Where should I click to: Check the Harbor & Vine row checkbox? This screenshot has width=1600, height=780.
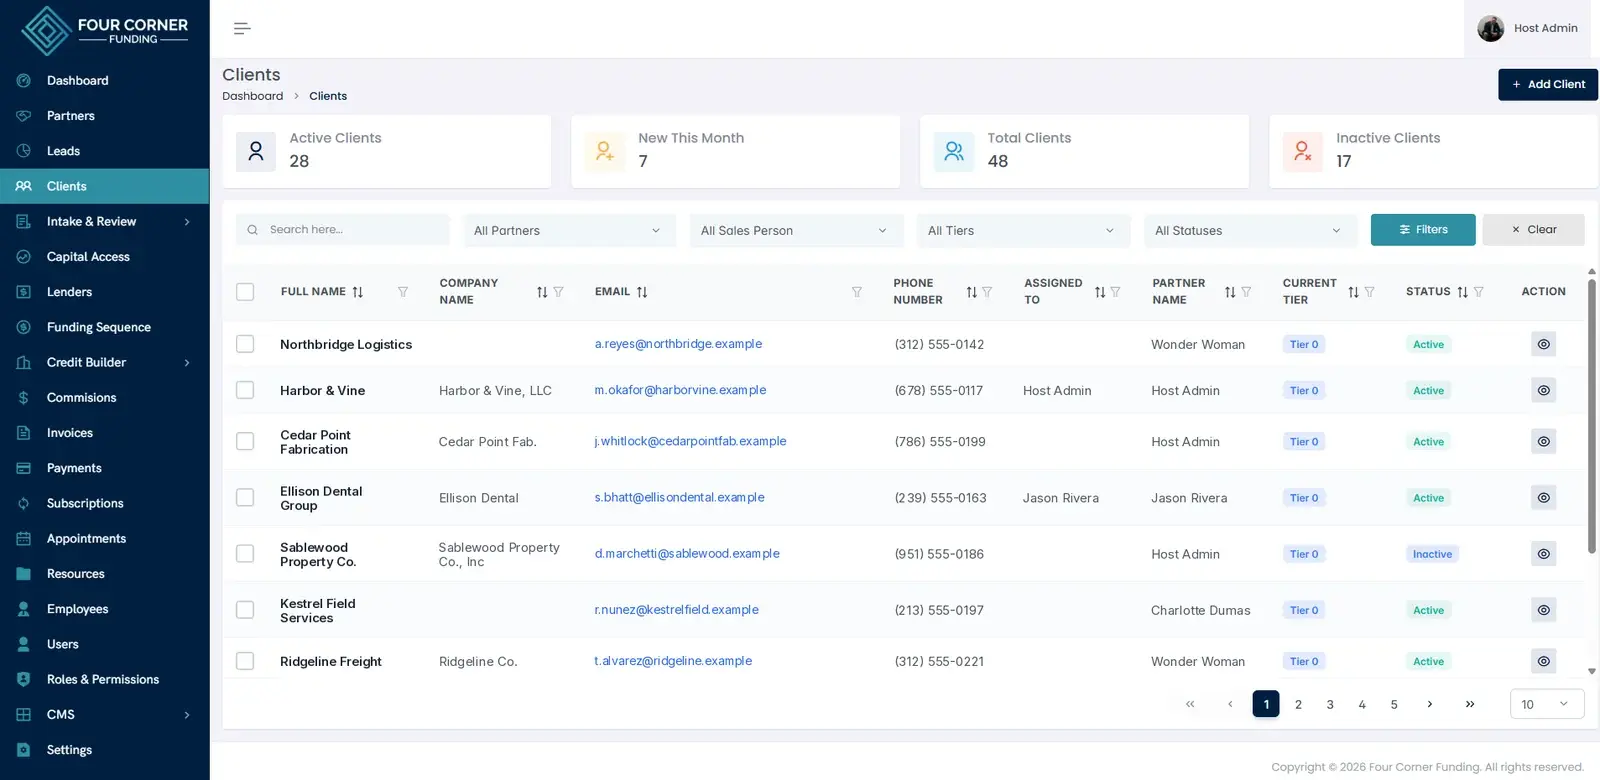245,390
